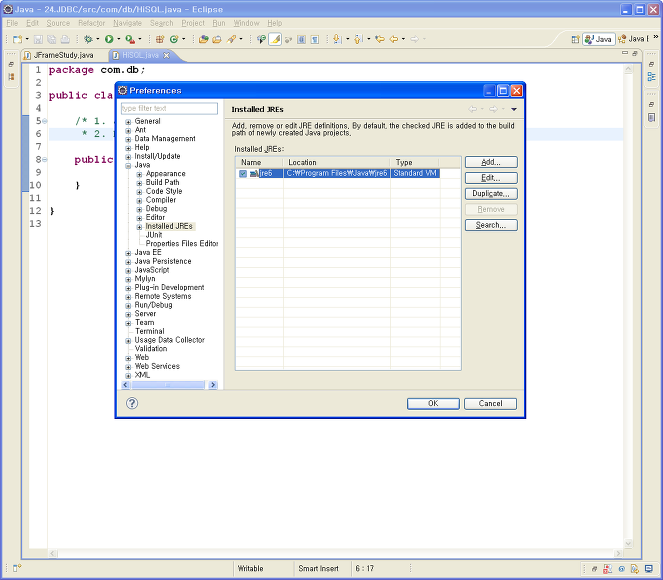Image resolution: width=663 pixels, height=580 pixels.
Task: Click the tree horizontal scrollbar thumb
Action: click(168, 385)
